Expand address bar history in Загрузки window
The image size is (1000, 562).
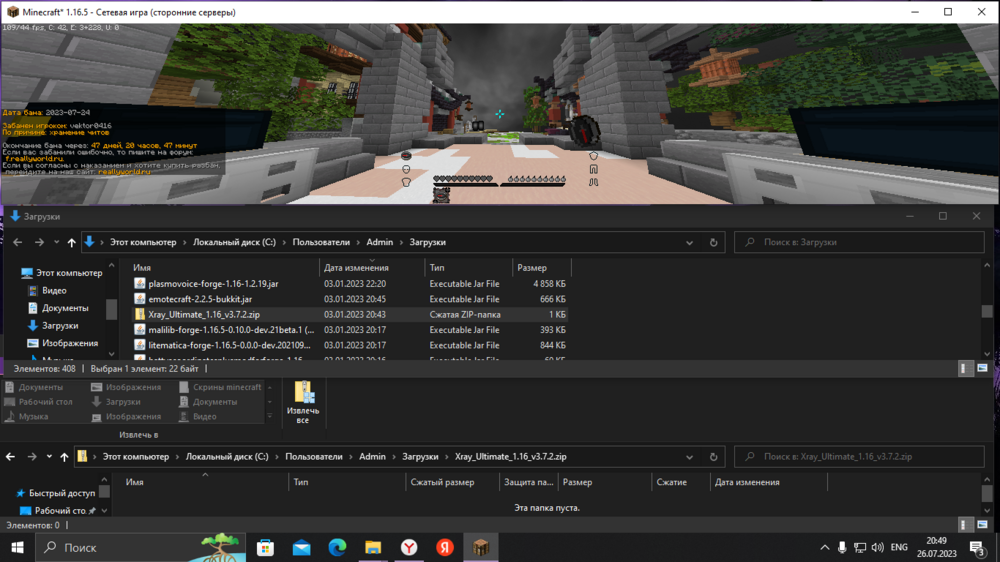[x=689, y=242]
